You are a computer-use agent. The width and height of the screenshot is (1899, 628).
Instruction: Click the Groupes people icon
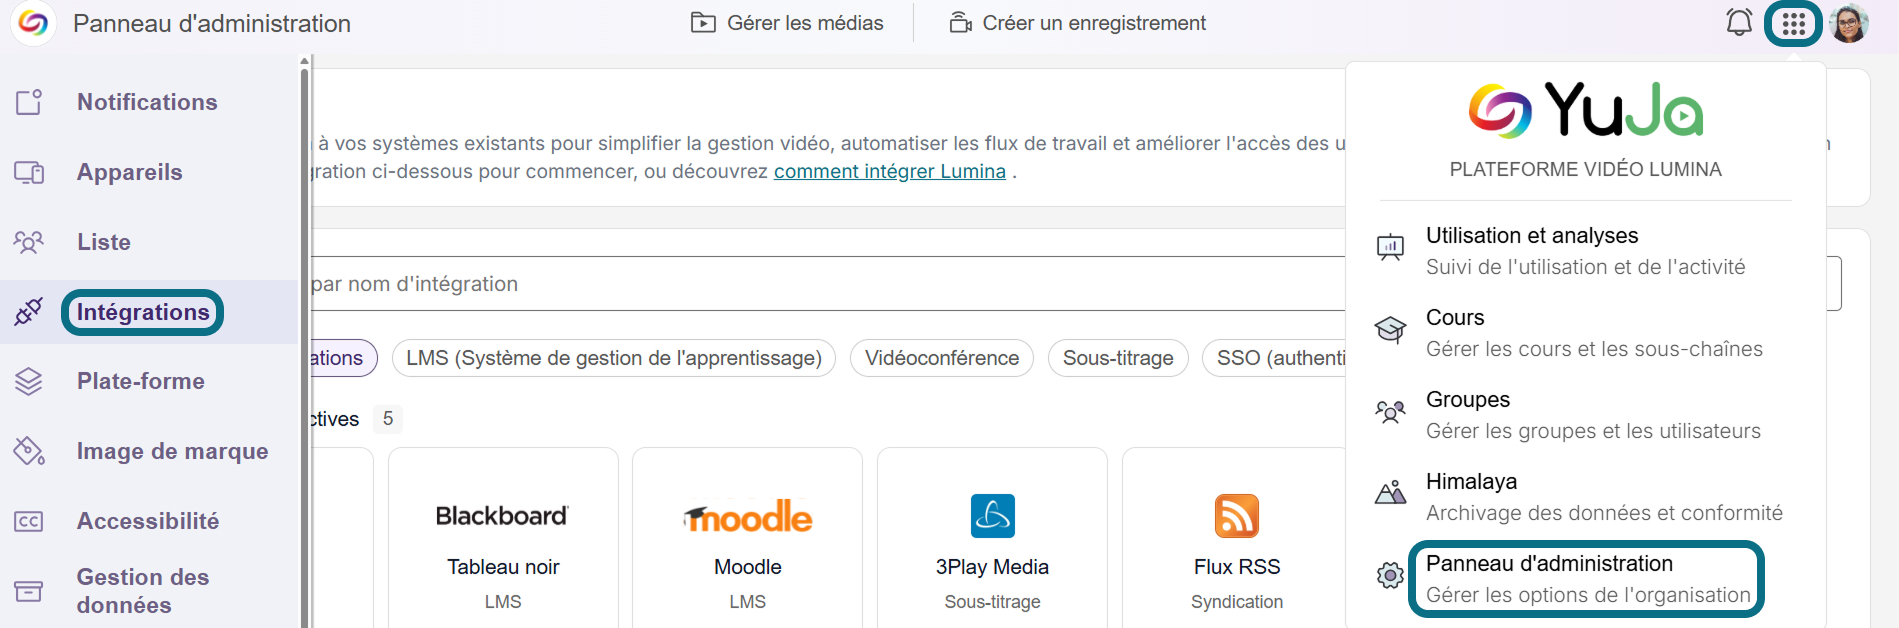pos(1391,411)
